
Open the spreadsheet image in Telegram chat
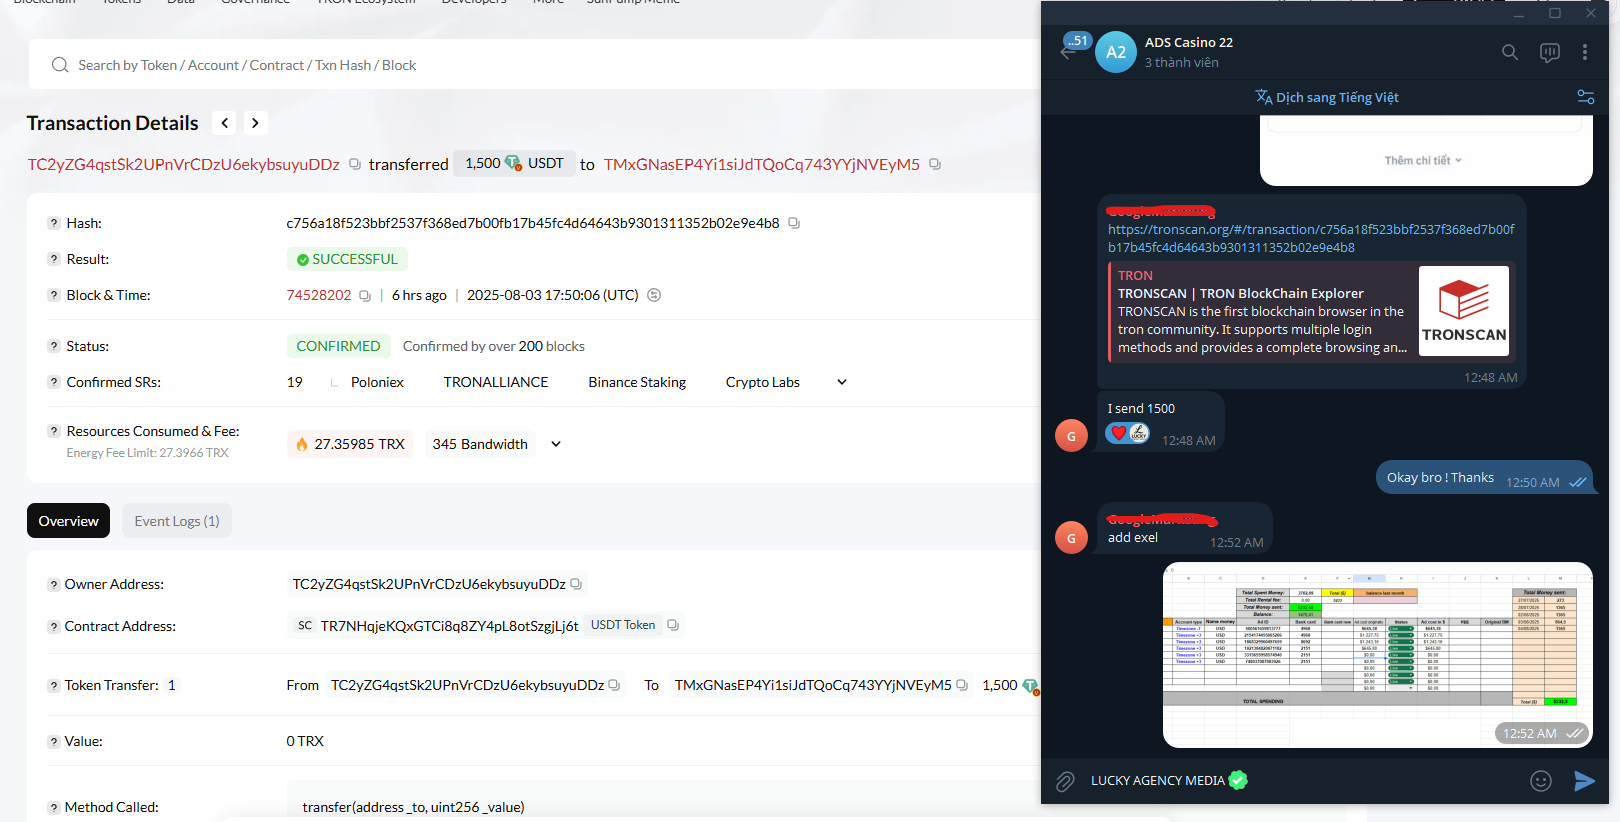click(x=1378, y=655)
